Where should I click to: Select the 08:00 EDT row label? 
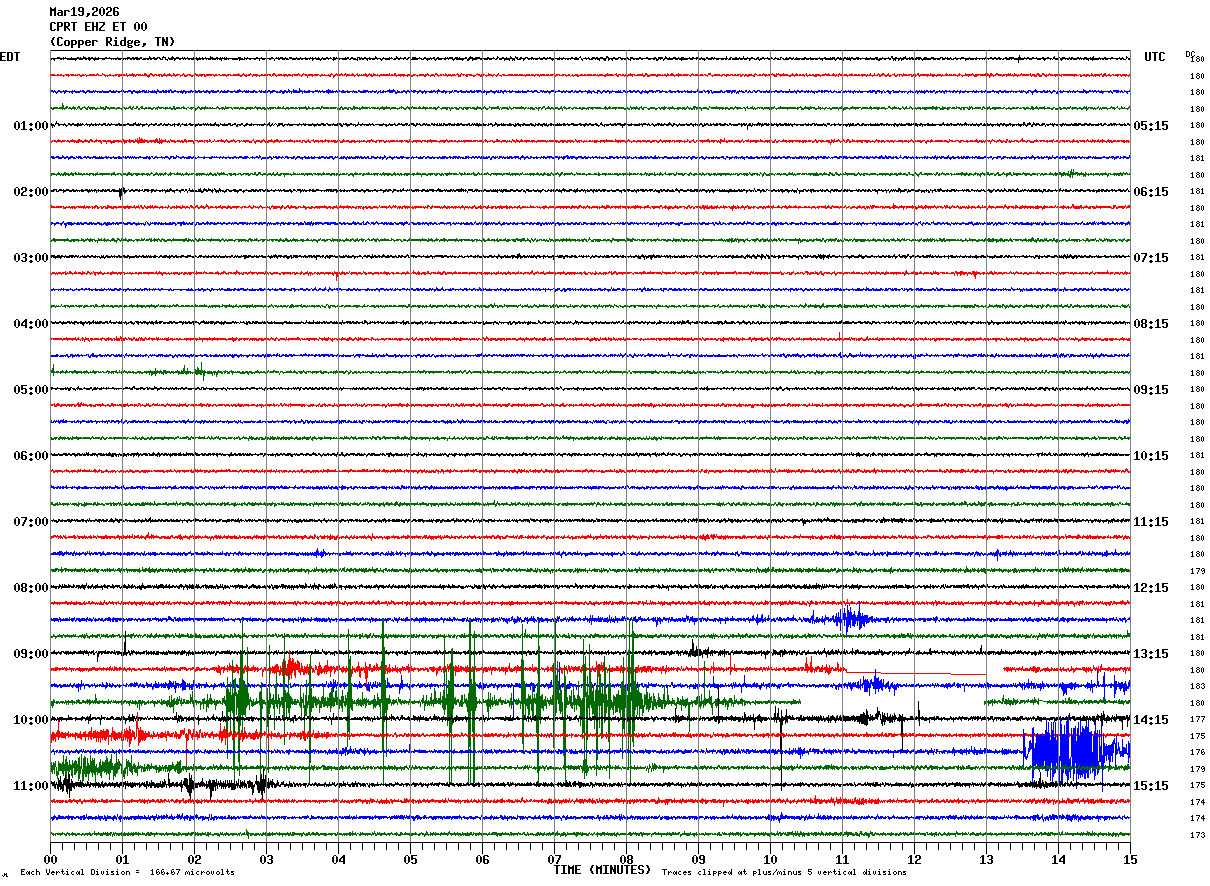30,588
